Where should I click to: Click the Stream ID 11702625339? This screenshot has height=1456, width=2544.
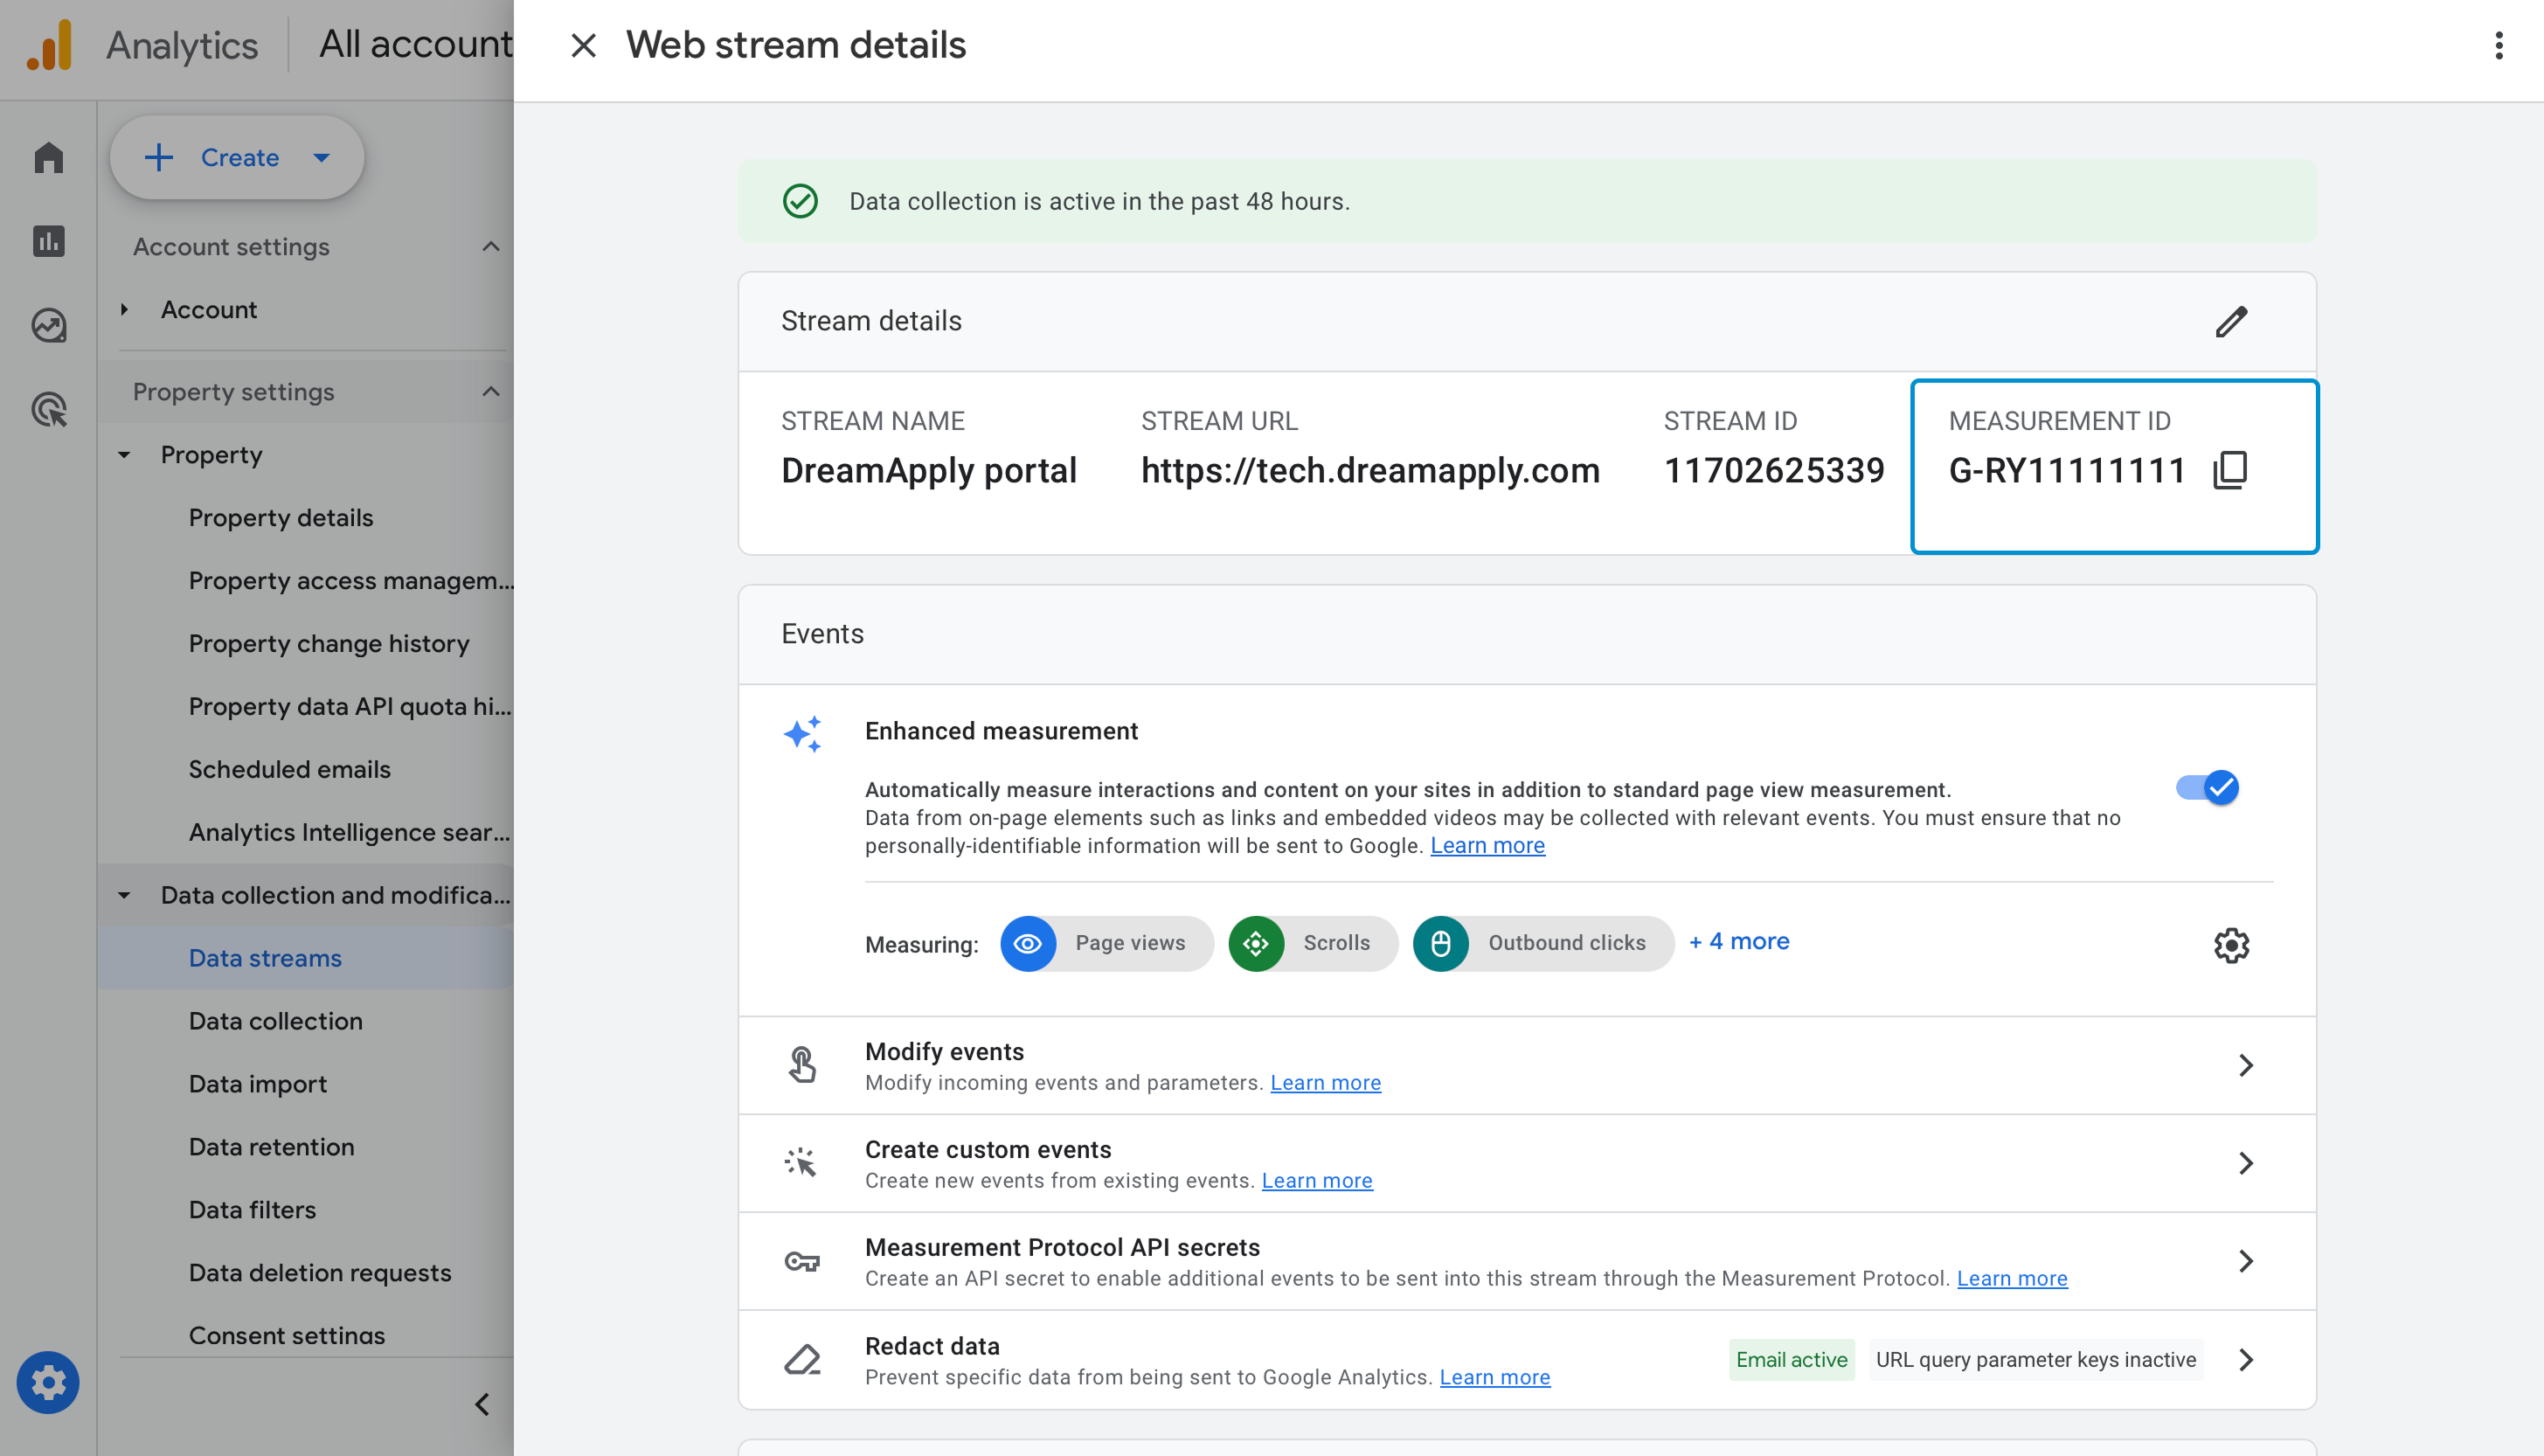(x=1774, y=471)
